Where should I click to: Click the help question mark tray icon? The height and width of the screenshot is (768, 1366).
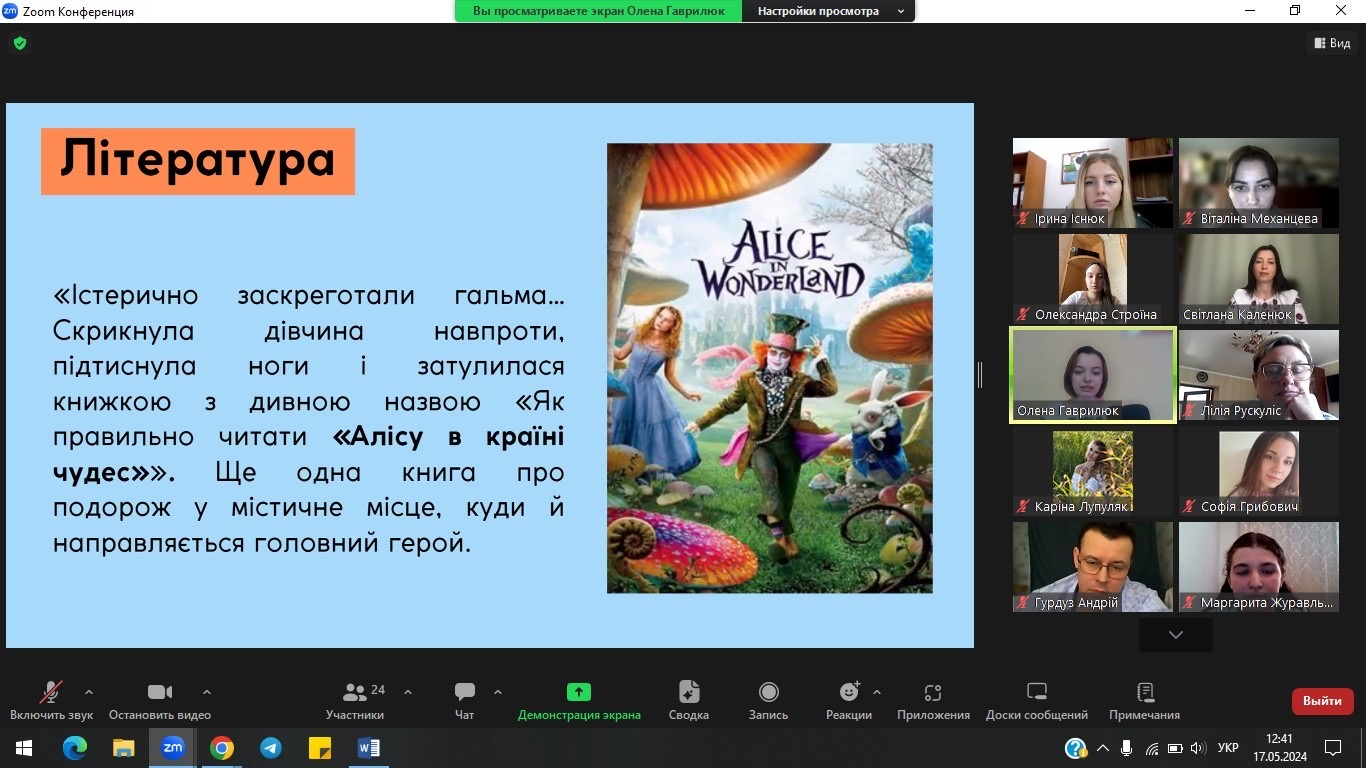pos(1076,748)
